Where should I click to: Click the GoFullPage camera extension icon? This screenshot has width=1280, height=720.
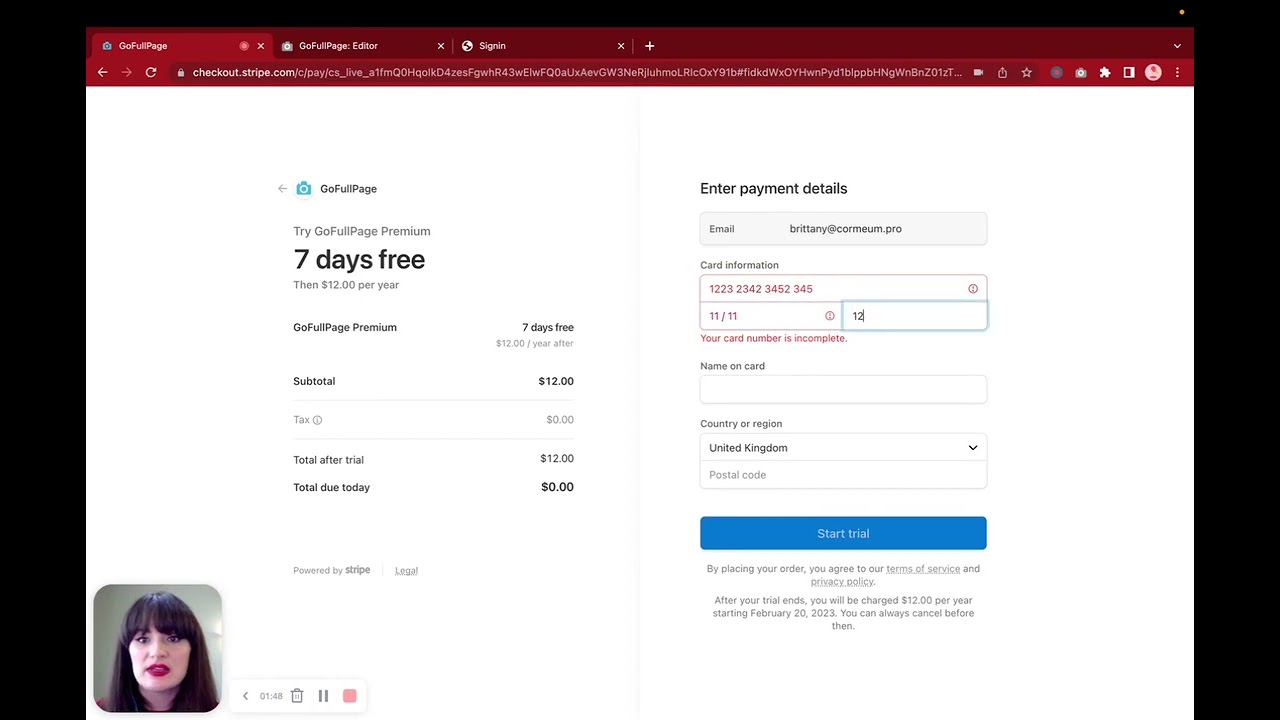(x=1081, y=72)
